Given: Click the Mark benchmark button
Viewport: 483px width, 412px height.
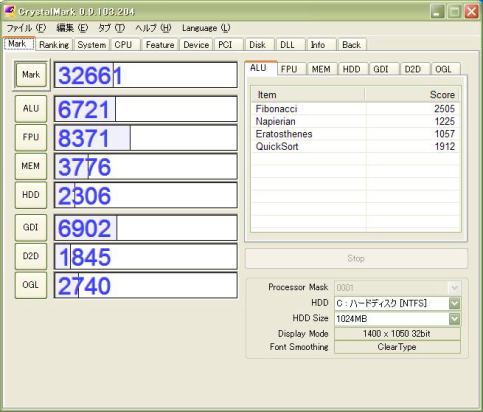Looking at the screenshot, I should click(x=31, y=75).
